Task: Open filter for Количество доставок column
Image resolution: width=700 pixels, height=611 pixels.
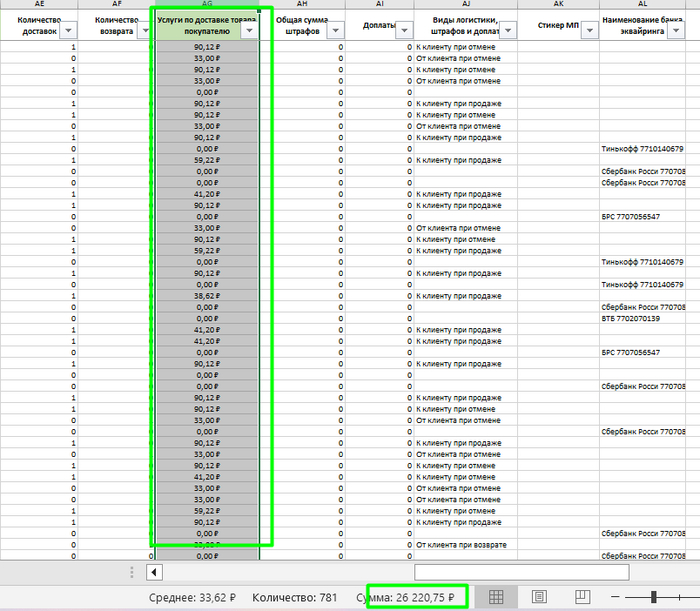Action: tap(69, 31)
